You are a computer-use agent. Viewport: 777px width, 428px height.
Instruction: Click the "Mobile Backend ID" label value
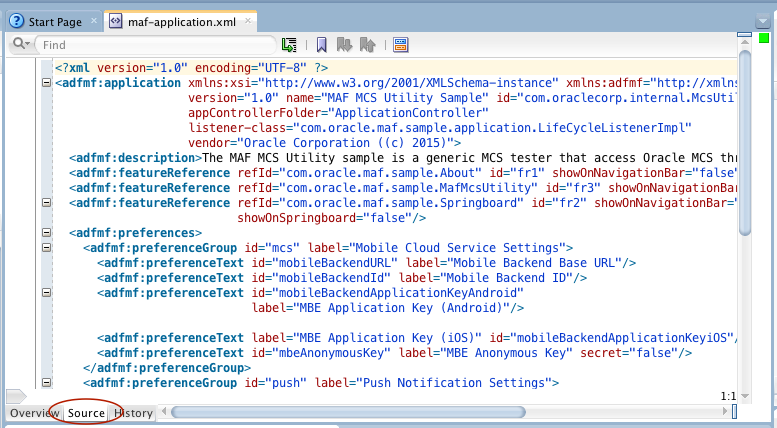pyautogui.click(x=506, y=278)
